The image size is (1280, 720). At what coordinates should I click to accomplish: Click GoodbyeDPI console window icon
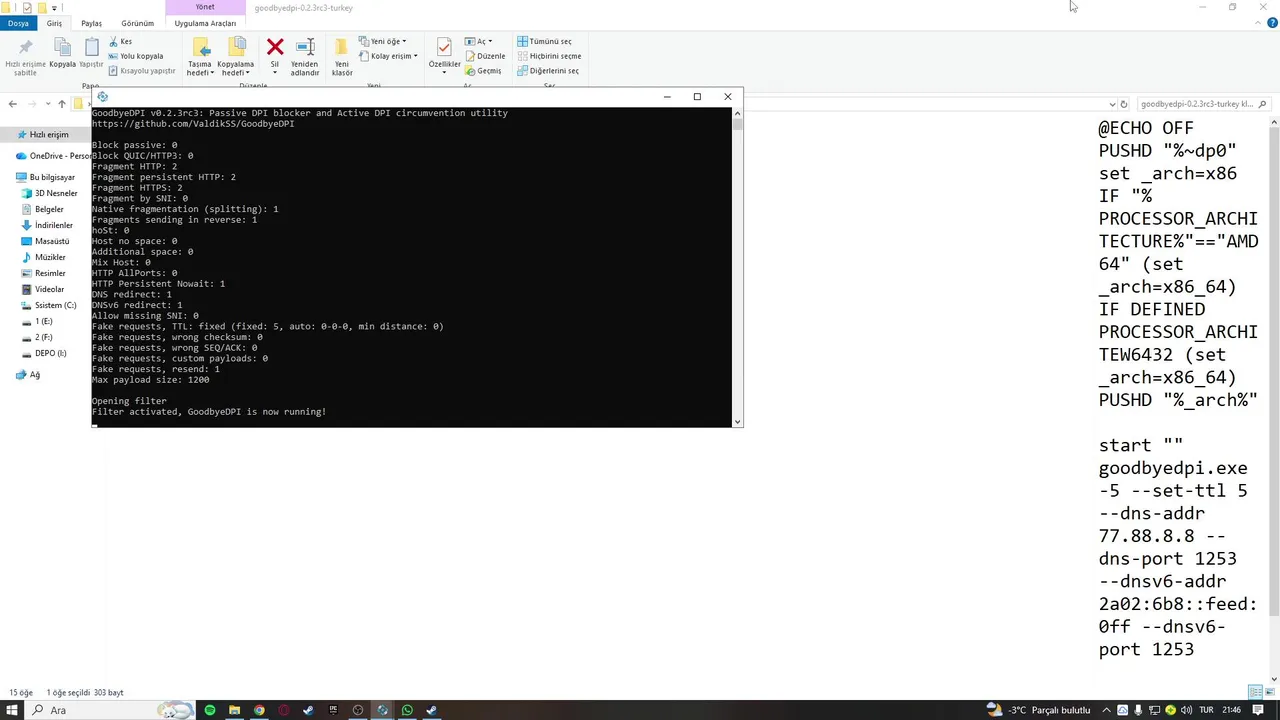click(x=102, y=97)
